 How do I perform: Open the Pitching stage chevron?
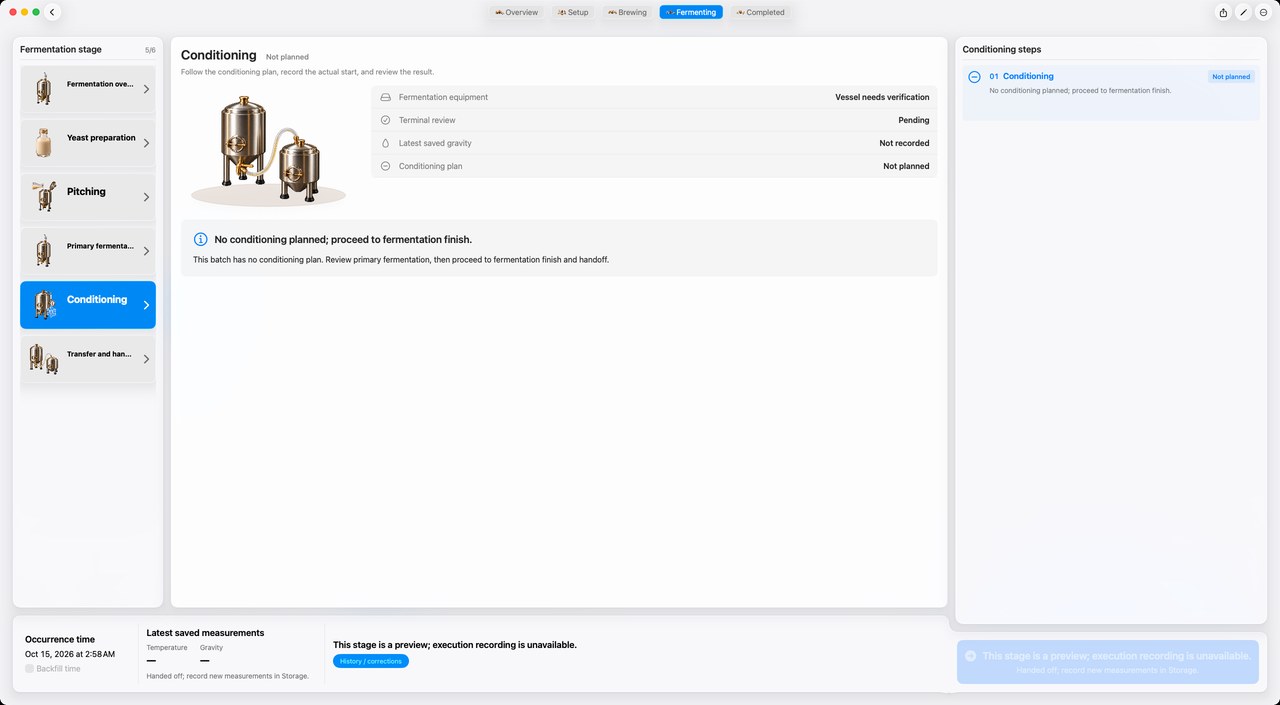146,197
